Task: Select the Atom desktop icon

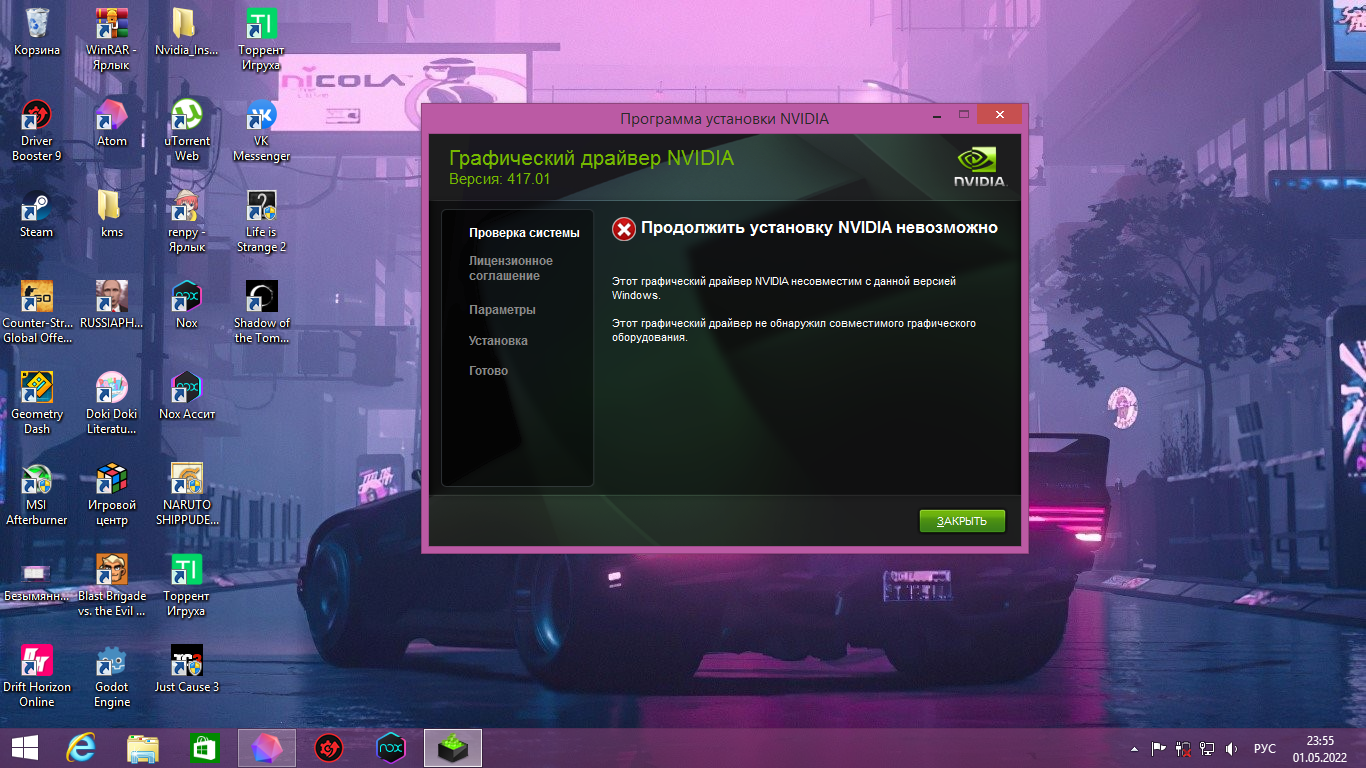Action: [112, 123]
